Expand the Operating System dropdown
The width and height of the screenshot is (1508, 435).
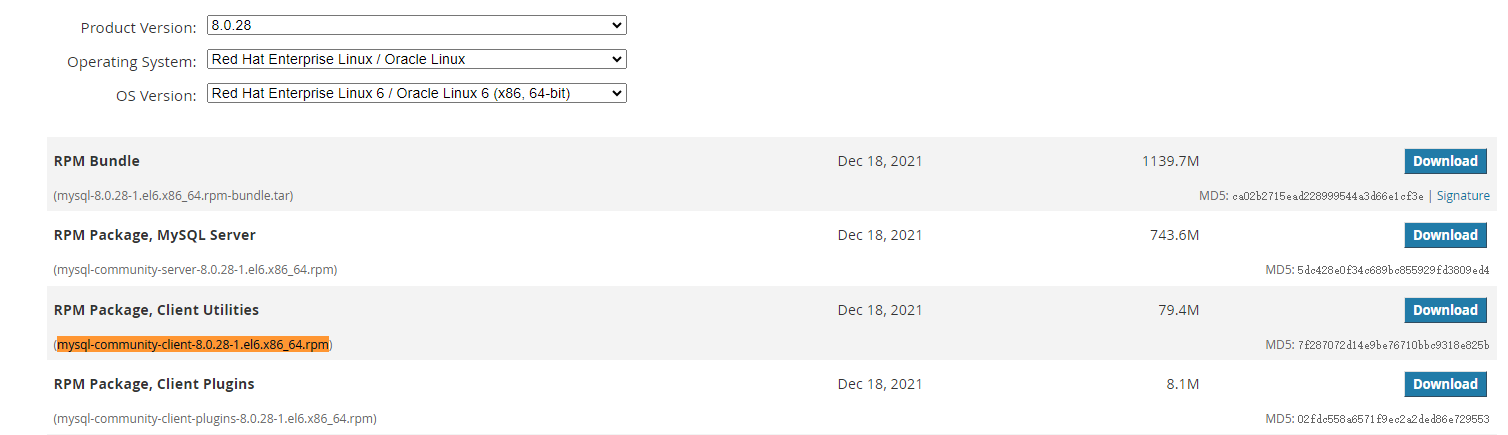[416, 59]
